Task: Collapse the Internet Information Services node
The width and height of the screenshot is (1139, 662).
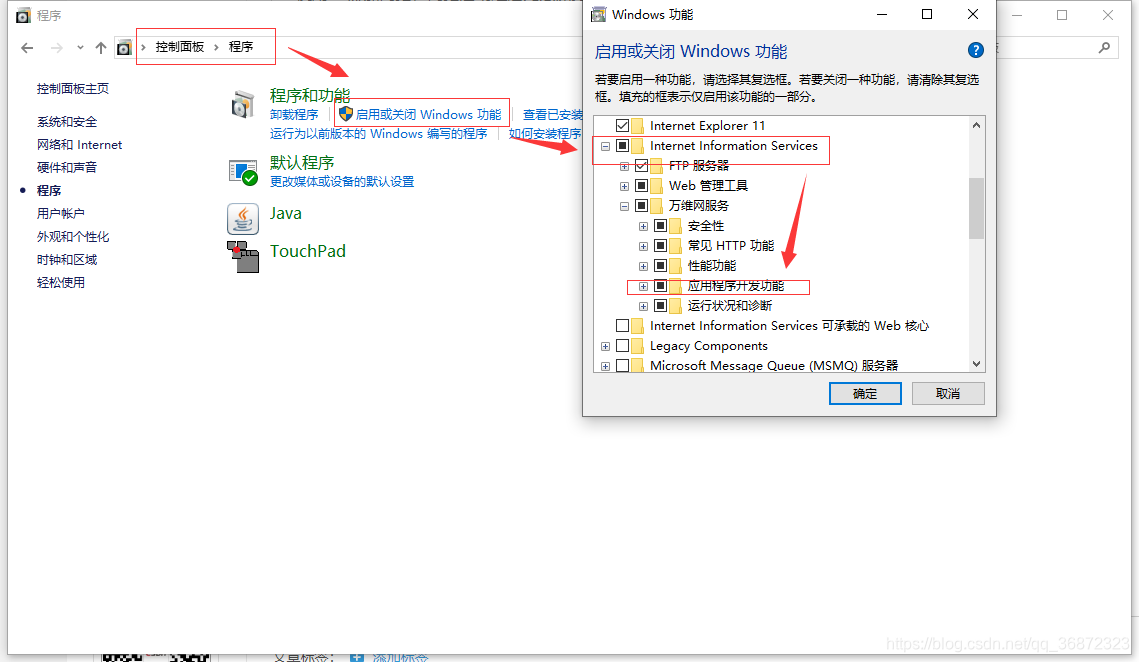Action: 605,146
